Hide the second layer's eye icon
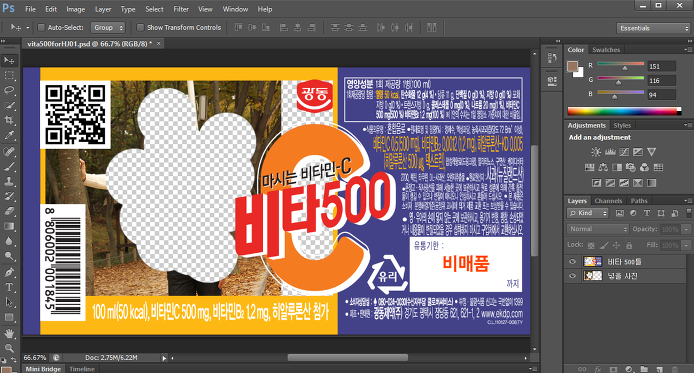The image size is (694, 373). click(x=572, y=276)
